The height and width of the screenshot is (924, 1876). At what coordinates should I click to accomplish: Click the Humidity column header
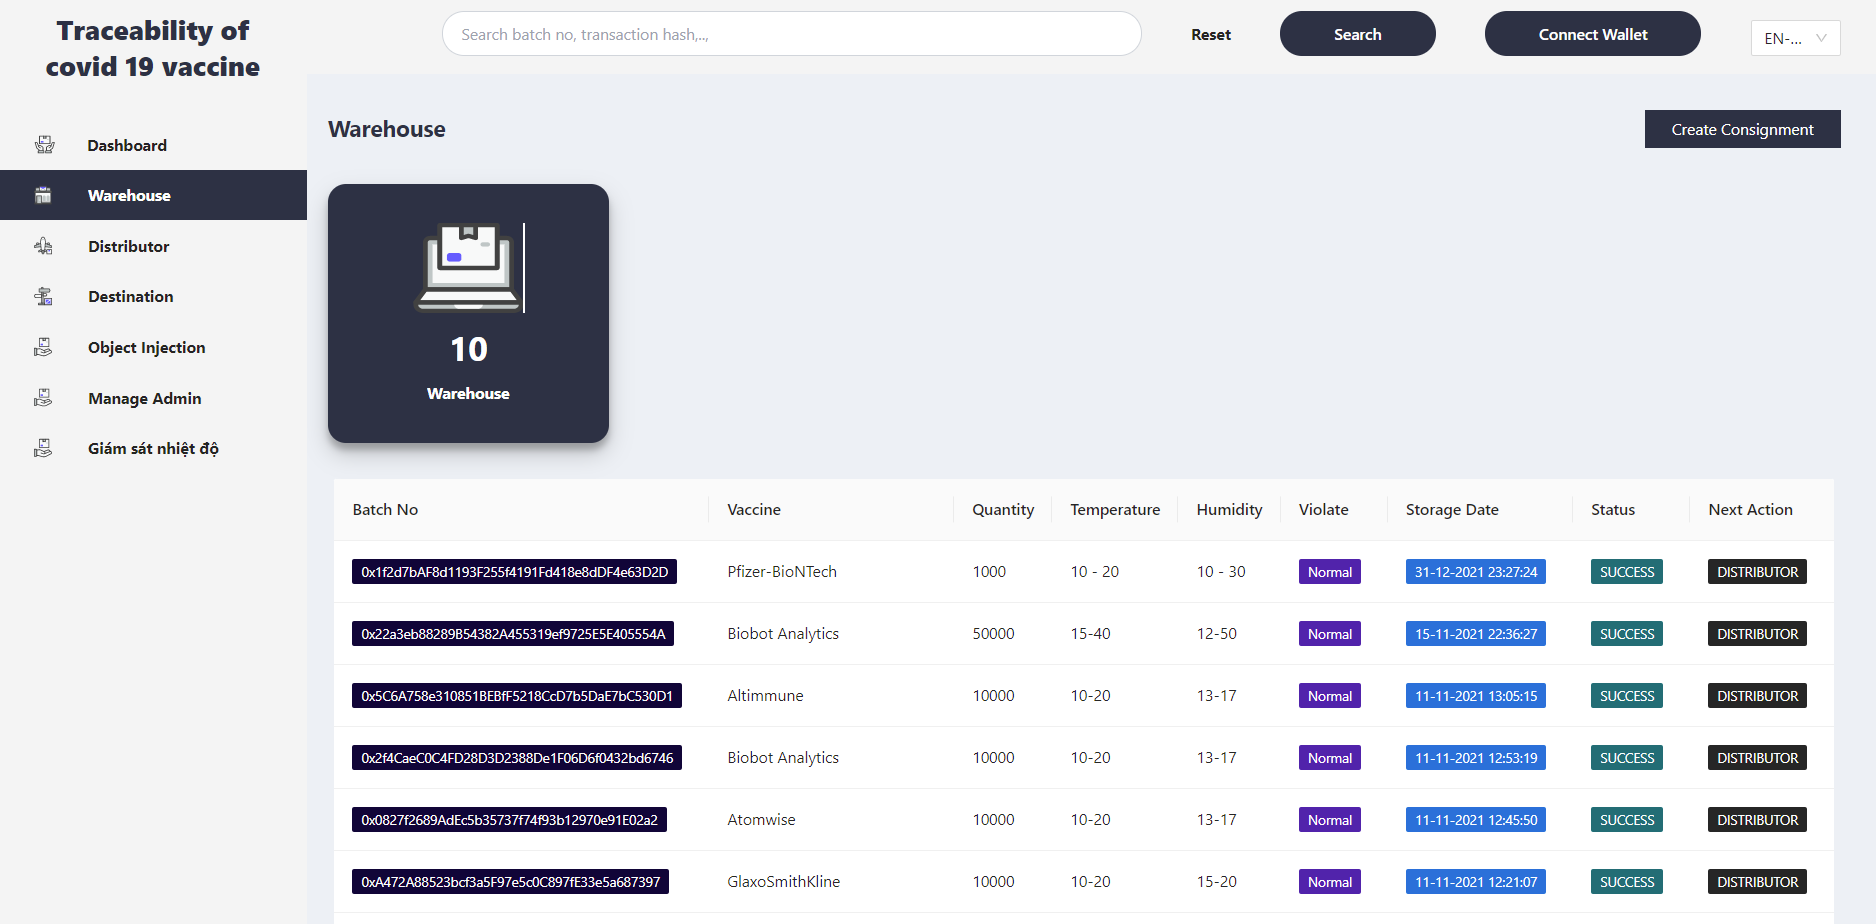click(x=1229, y=509)
